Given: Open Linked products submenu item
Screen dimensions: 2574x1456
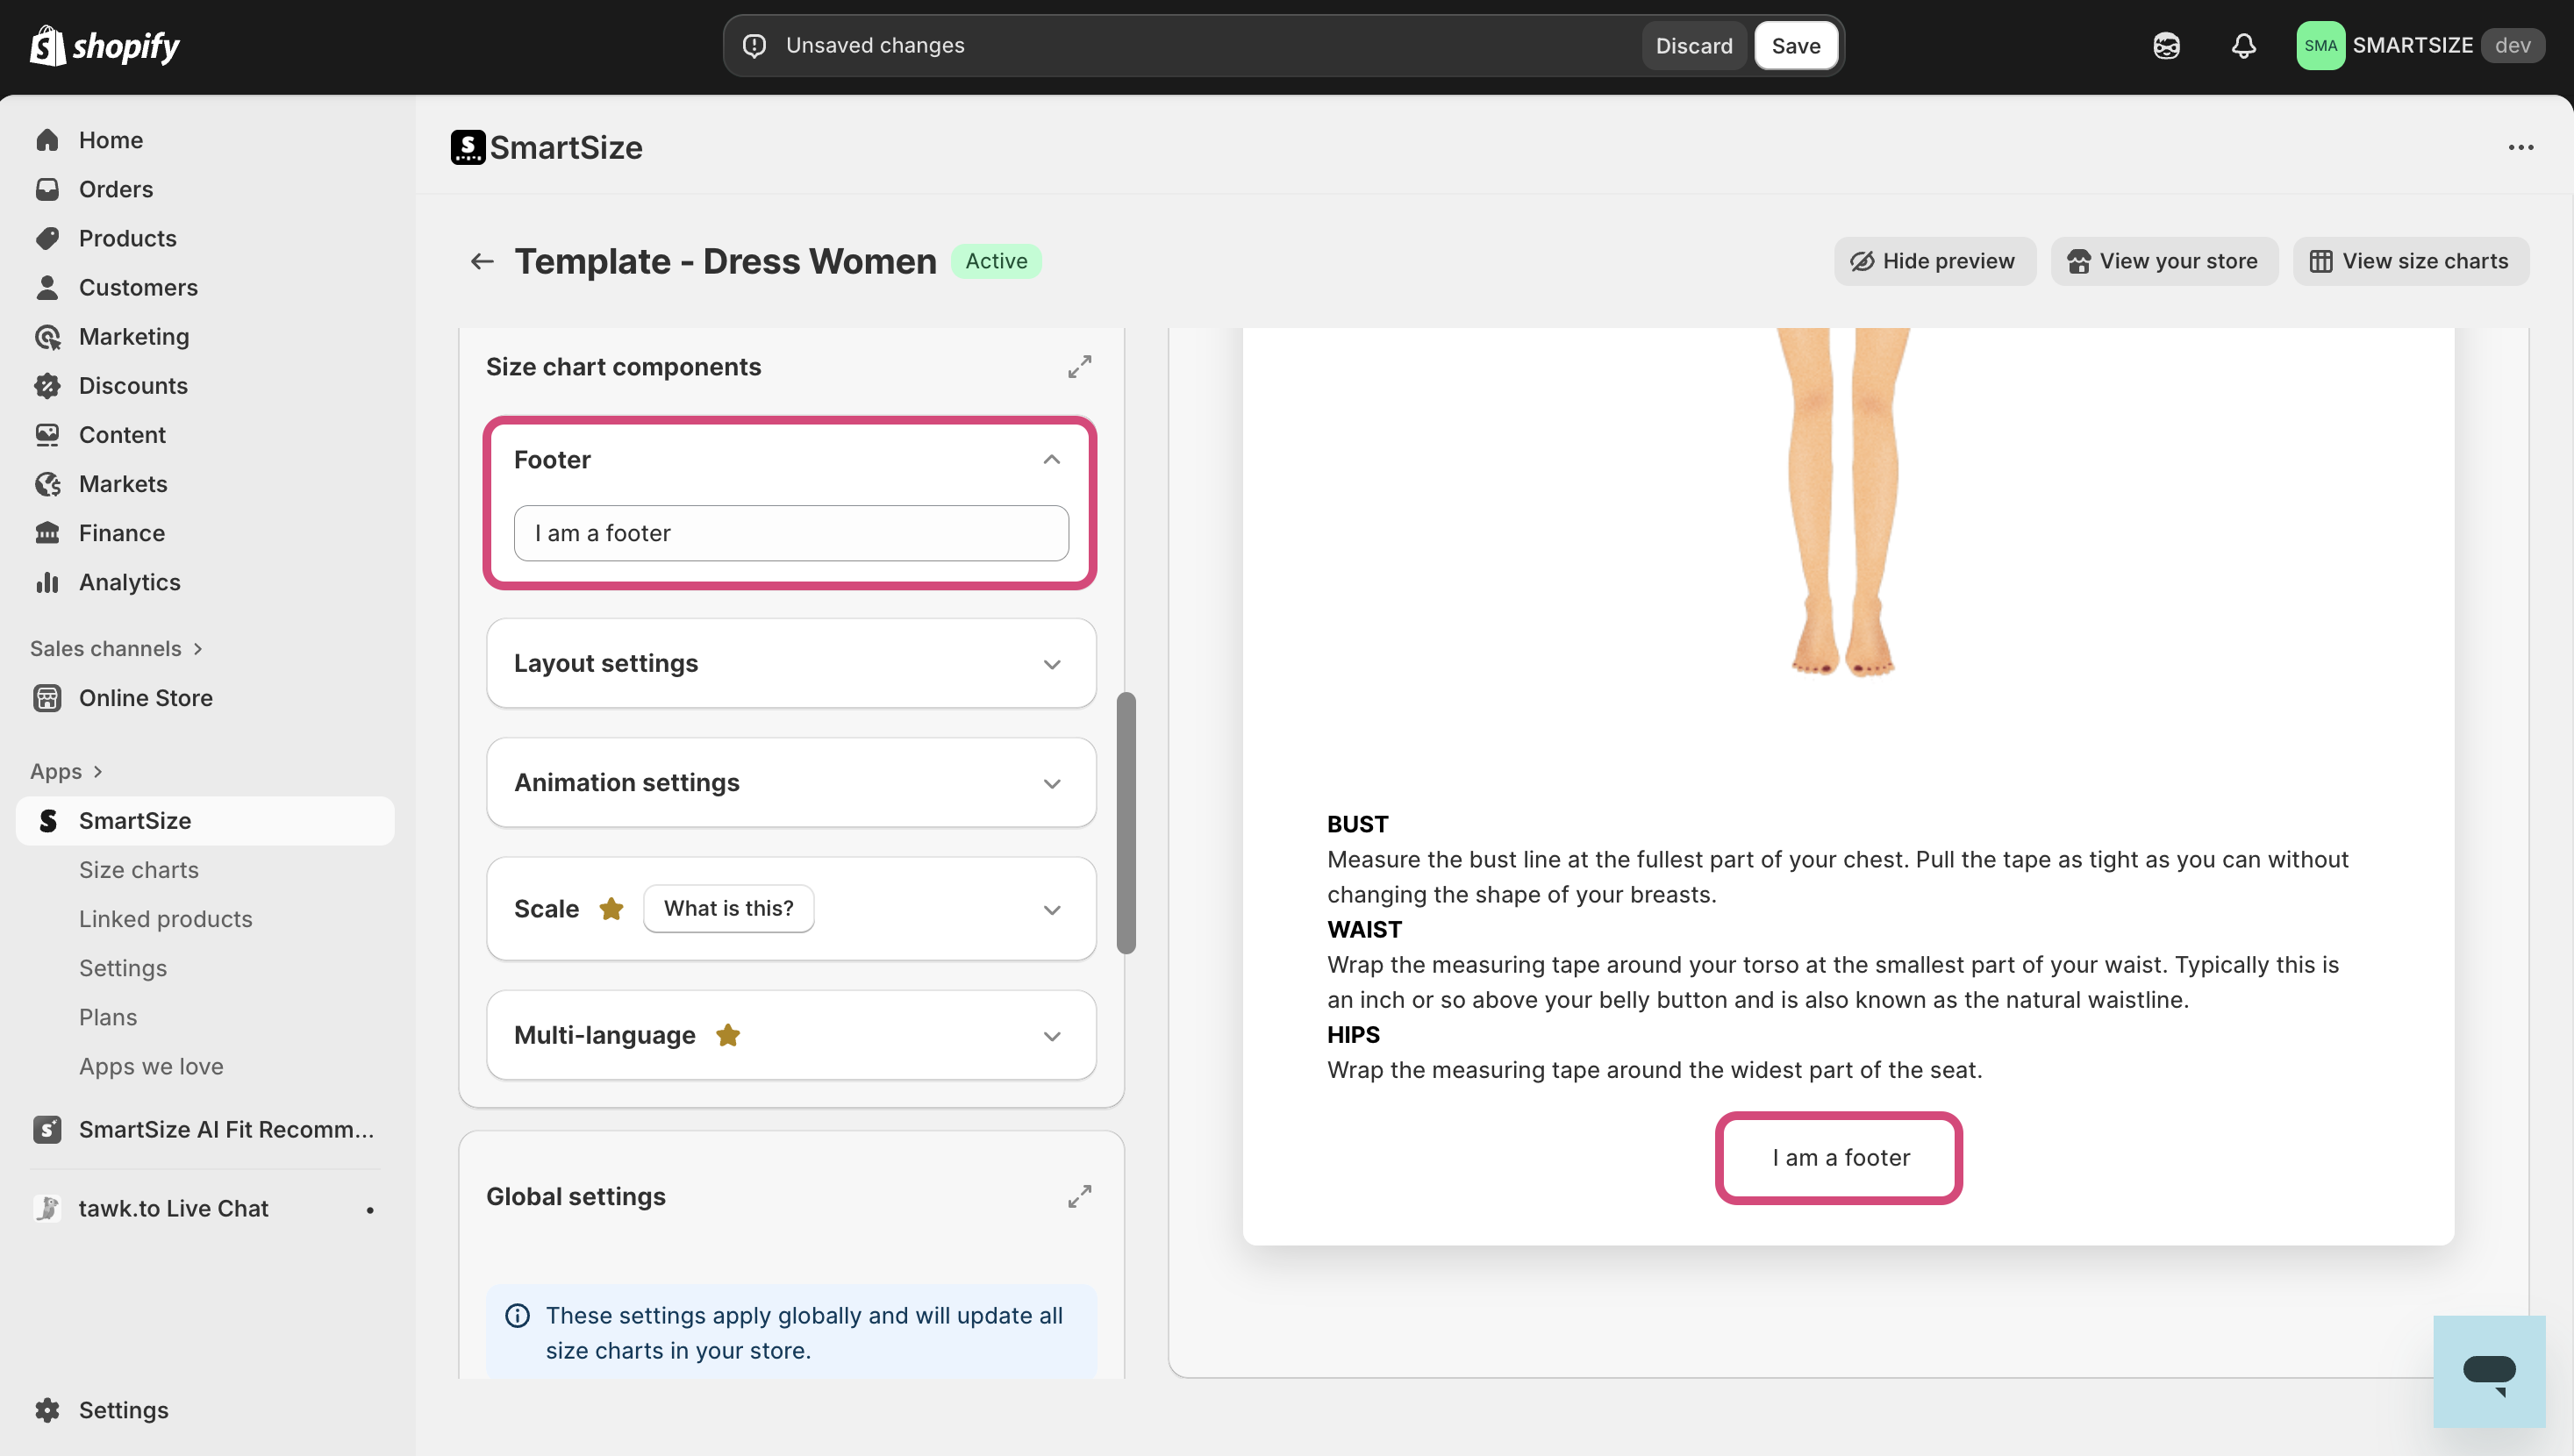Looking at the screenshot, I should [166, 918].
